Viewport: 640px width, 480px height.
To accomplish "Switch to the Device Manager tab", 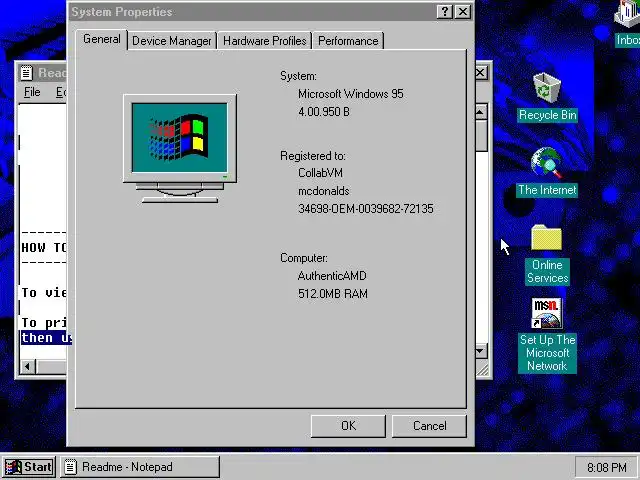I will click(172, 41).
